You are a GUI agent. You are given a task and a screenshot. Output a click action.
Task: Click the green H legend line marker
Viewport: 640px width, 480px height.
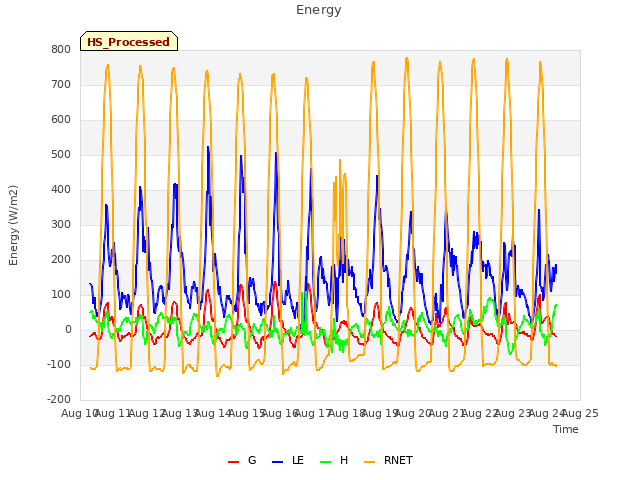pyautogui.click(x=326, y=462)
